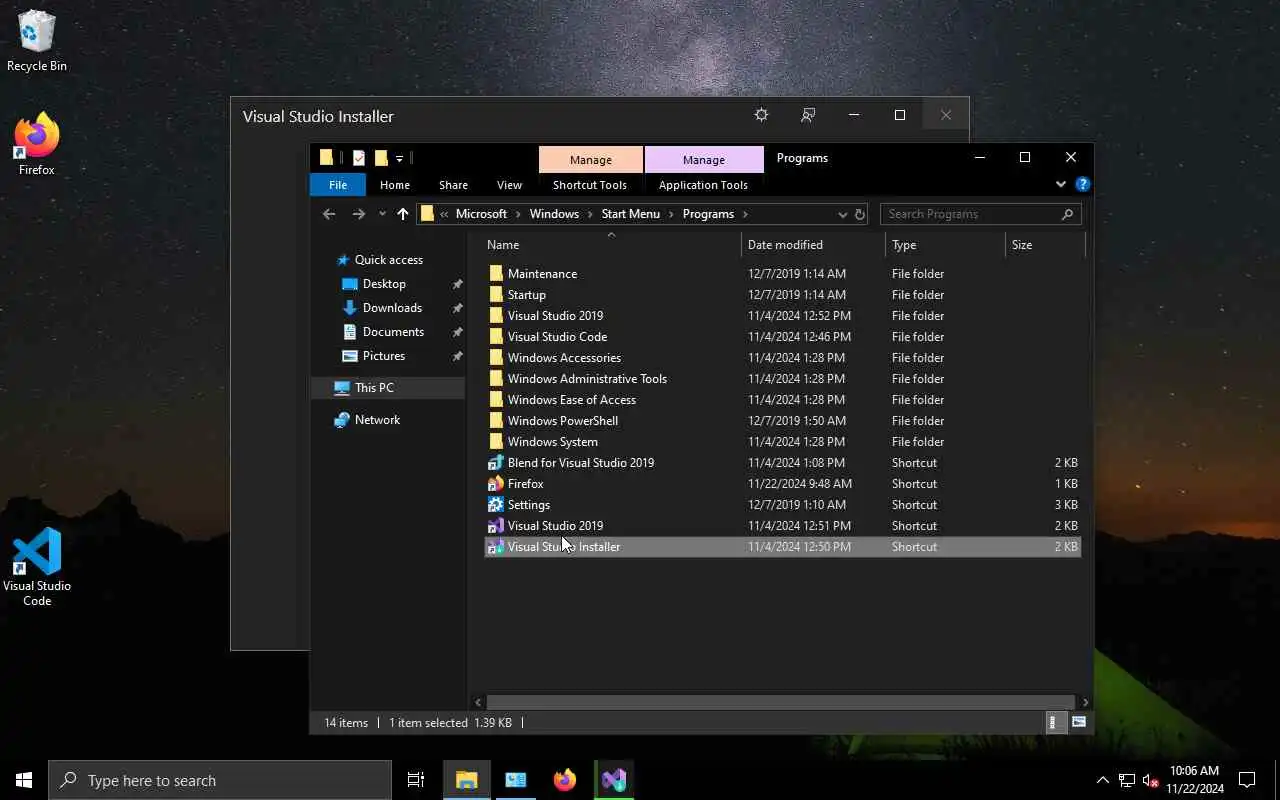Click the search magnifier icon in Explorer

(x=1067, y=214)
